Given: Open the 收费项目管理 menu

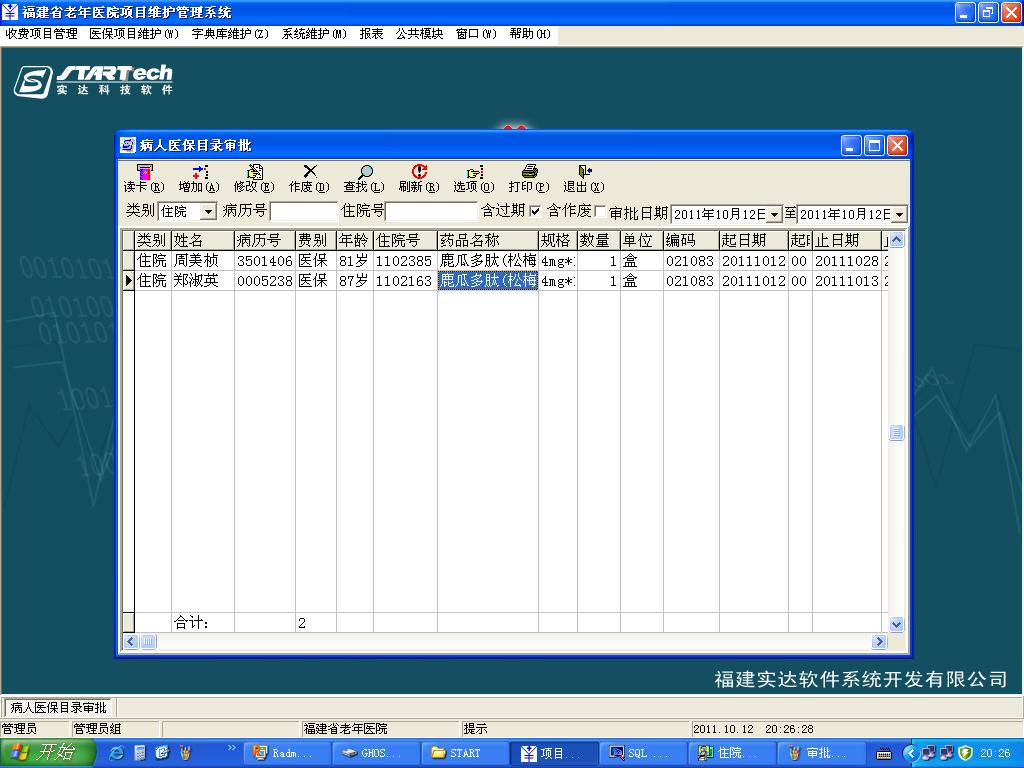Looking at the screenshot, I should coord(41,34).
